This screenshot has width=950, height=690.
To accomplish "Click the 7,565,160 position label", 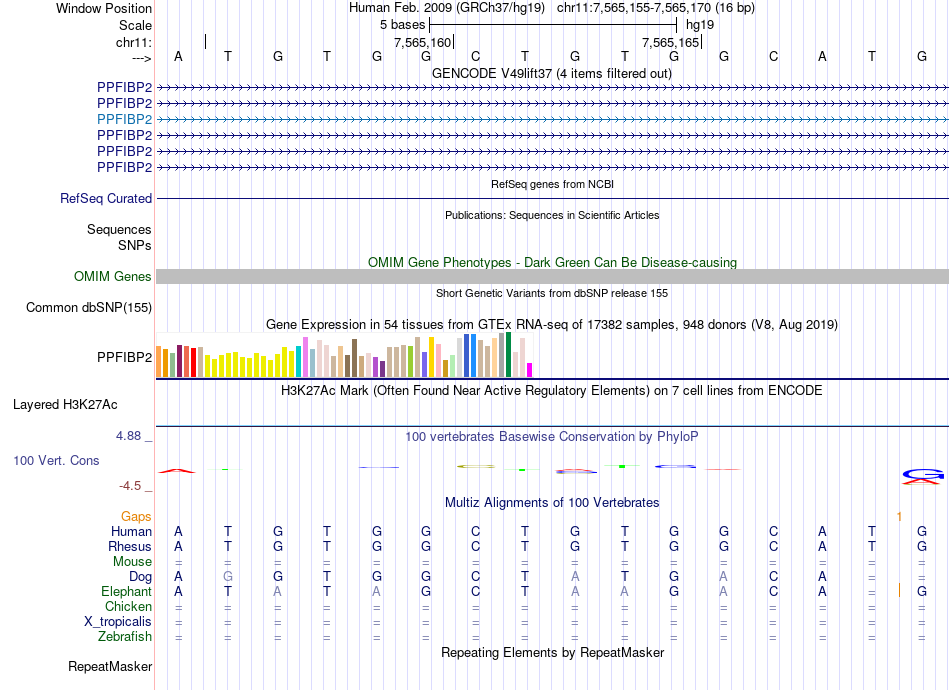I will (422, 42).
